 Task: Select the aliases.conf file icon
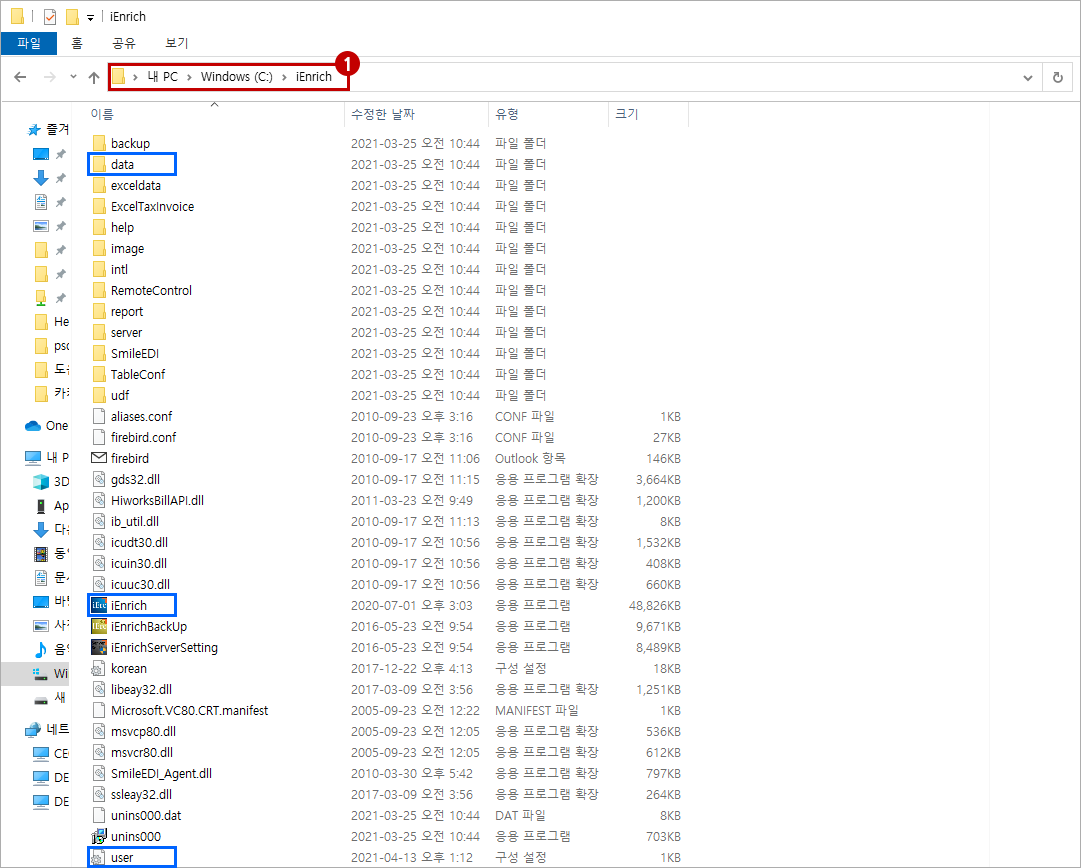click(x=99, y=416)
